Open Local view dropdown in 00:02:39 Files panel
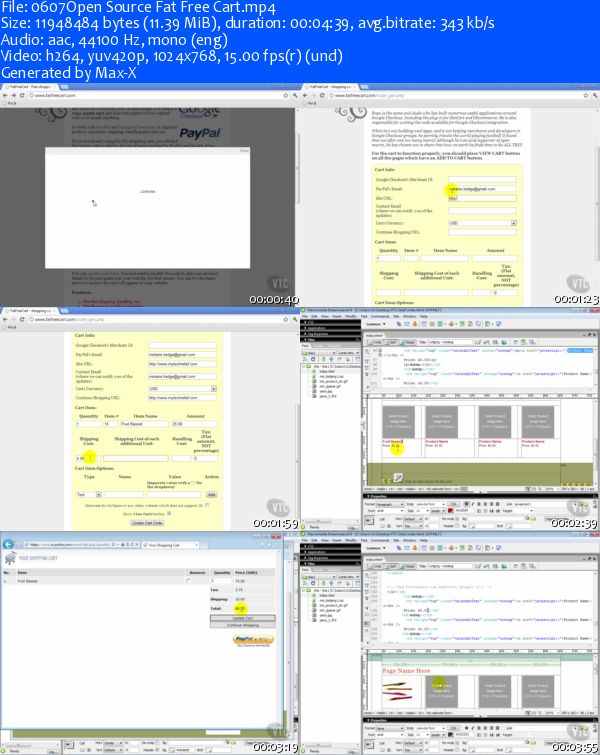 pos(349,353)
